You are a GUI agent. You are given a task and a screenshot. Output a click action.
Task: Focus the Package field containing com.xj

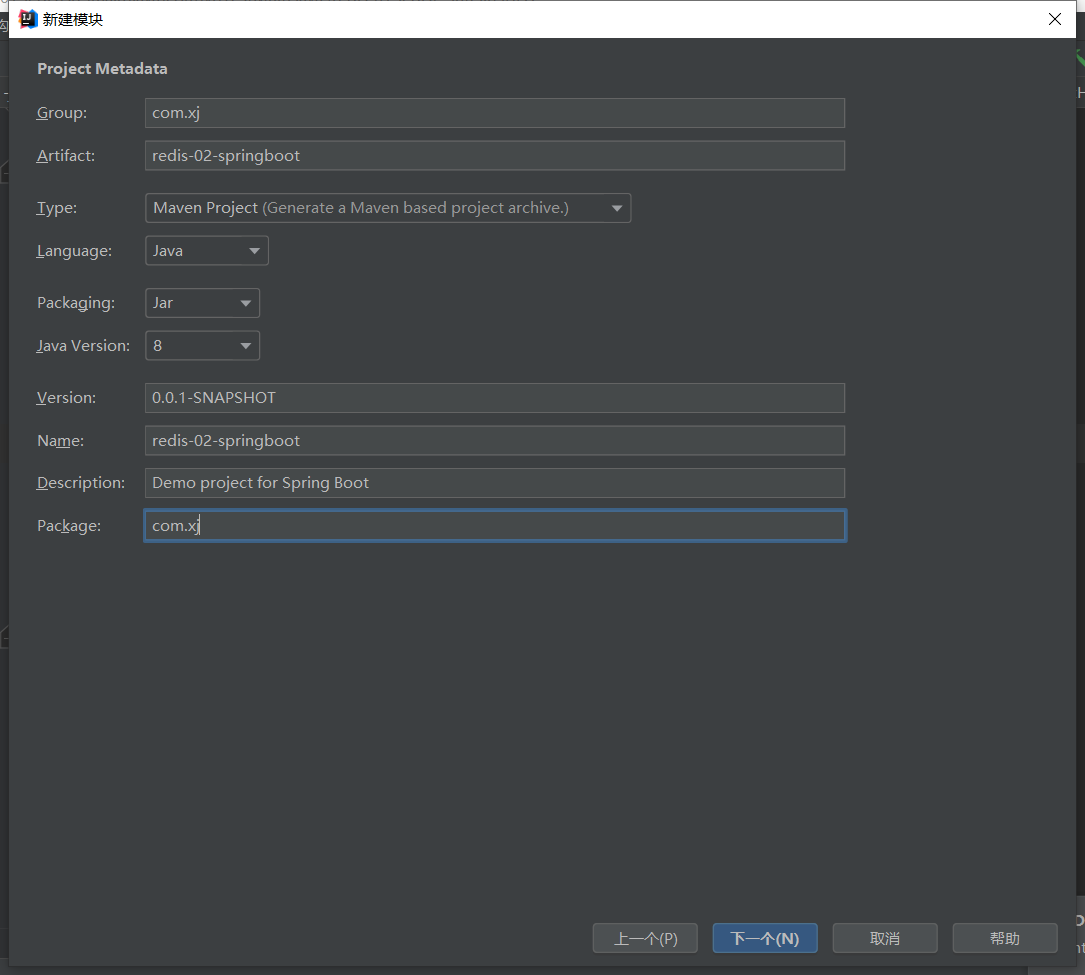coord(494,526)
